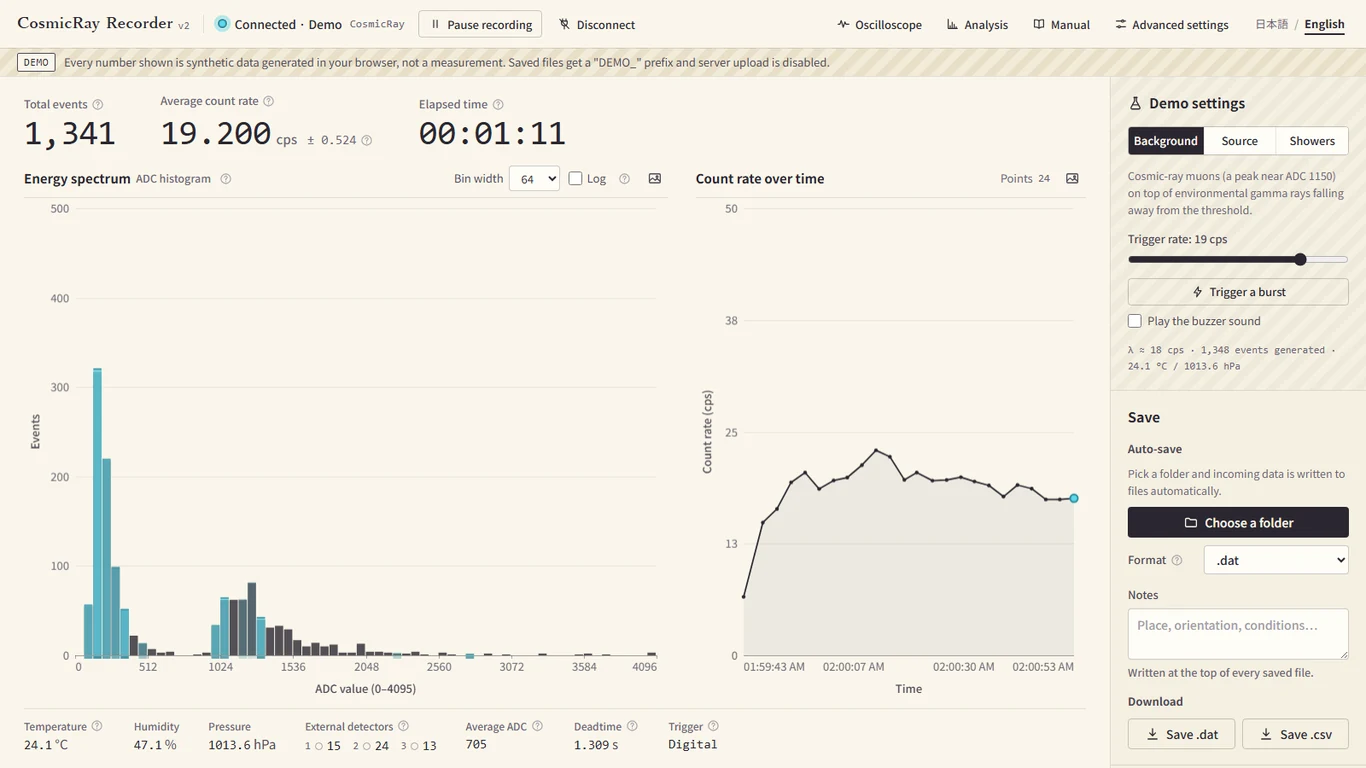1366x768 pixels.
Task: Click help icon next to Total events
Action: [97, 104]
